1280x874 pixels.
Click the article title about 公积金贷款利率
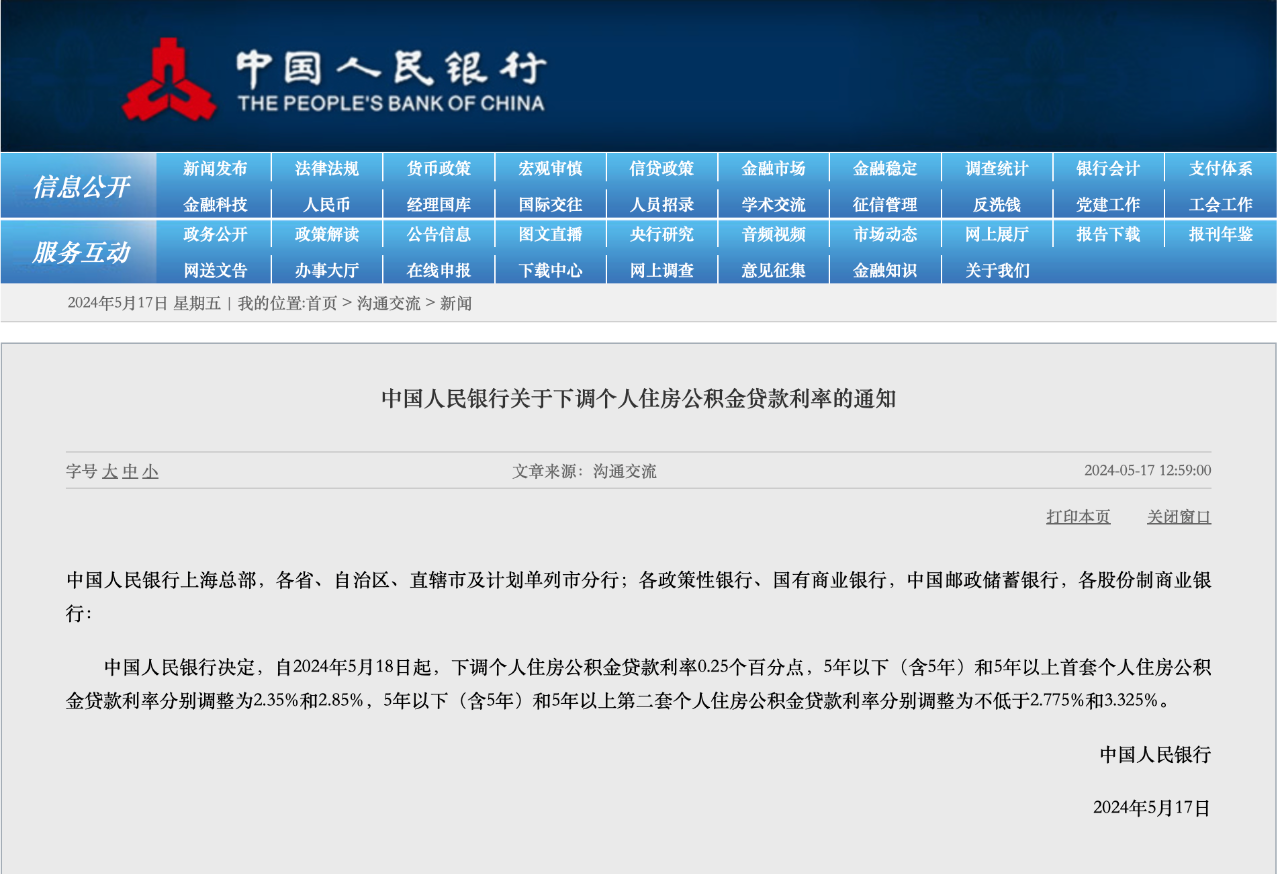click(x=639, y=399)
